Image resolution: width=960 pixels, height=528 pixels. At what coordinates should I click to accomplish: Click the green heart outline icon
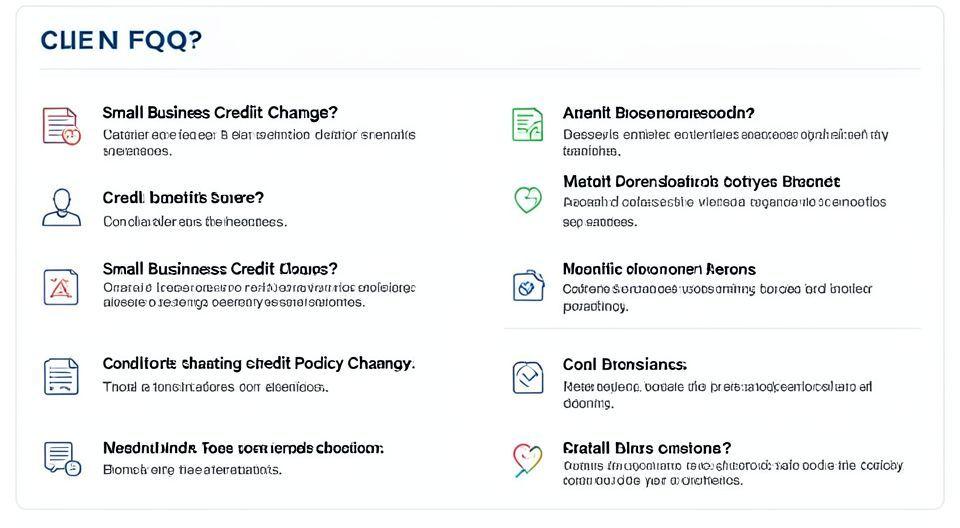coord(527,199)
